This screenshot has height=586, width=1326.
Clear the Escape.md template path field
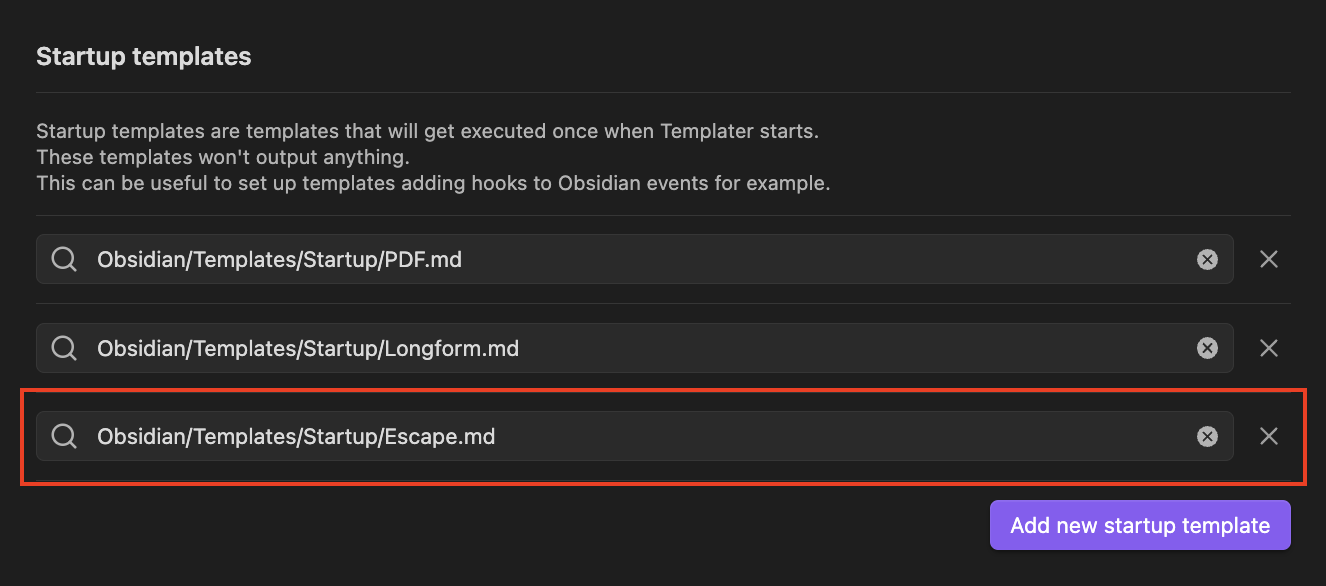[1207, 436]
